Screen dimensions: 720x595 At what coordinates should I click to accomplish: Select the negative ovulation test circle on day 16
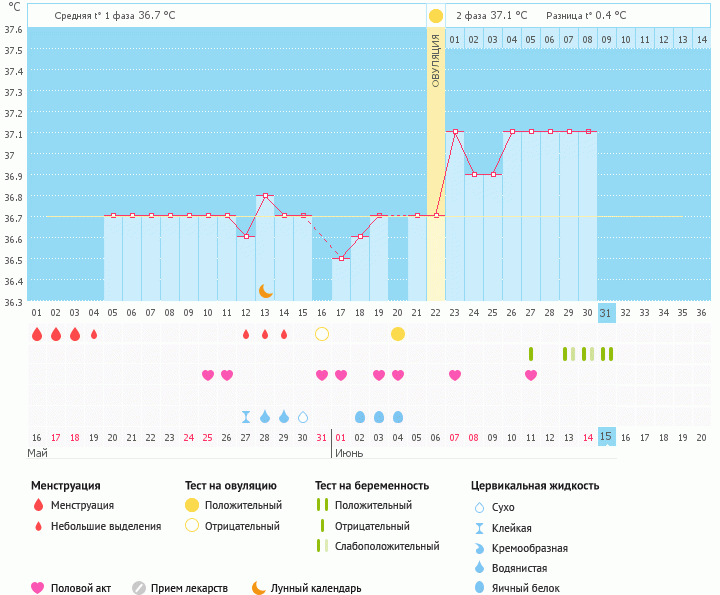click(x=322, y=334)
